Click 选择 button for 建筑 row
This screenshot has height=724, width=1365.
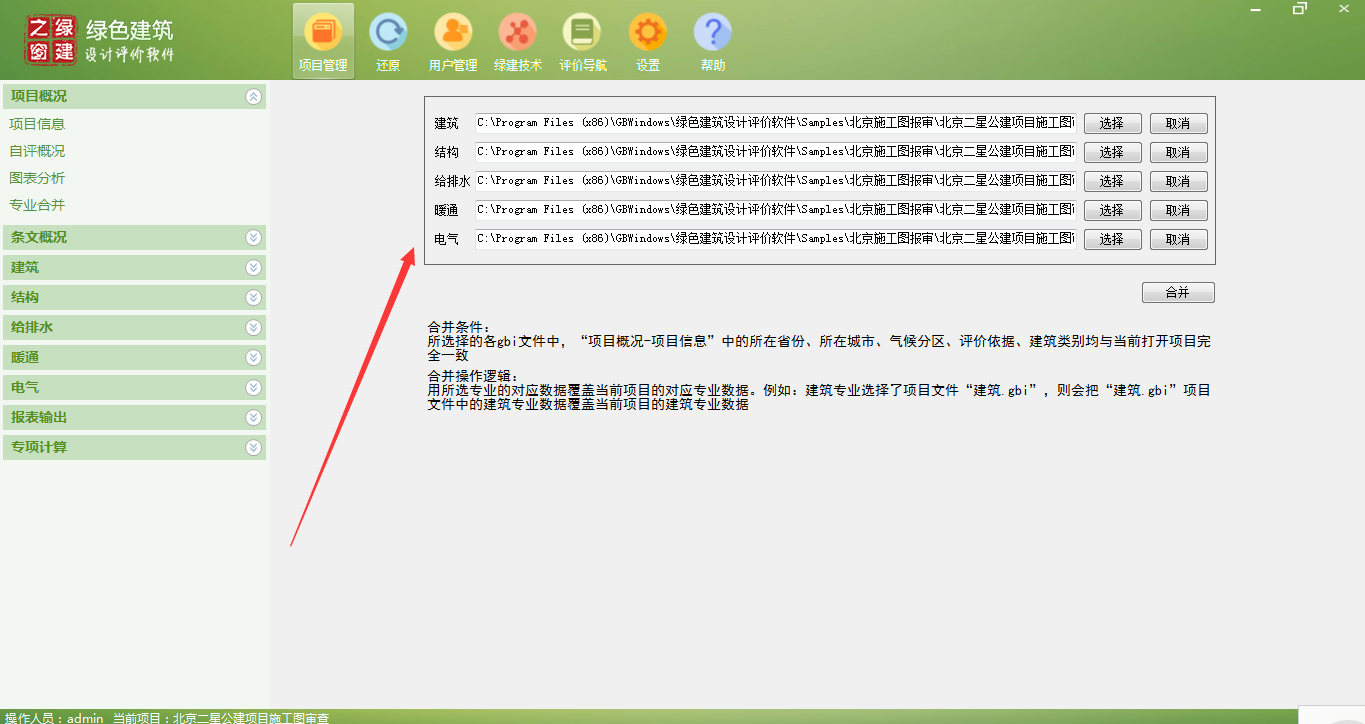pos(1112,124)
